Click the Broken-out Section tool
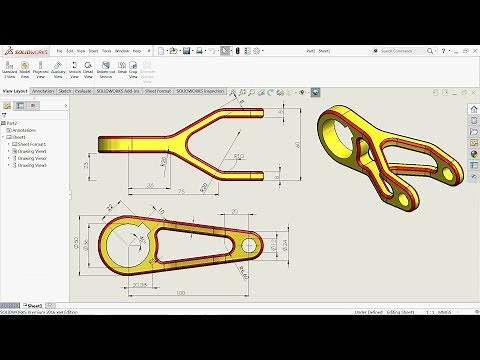 click(x=106, y=70)
